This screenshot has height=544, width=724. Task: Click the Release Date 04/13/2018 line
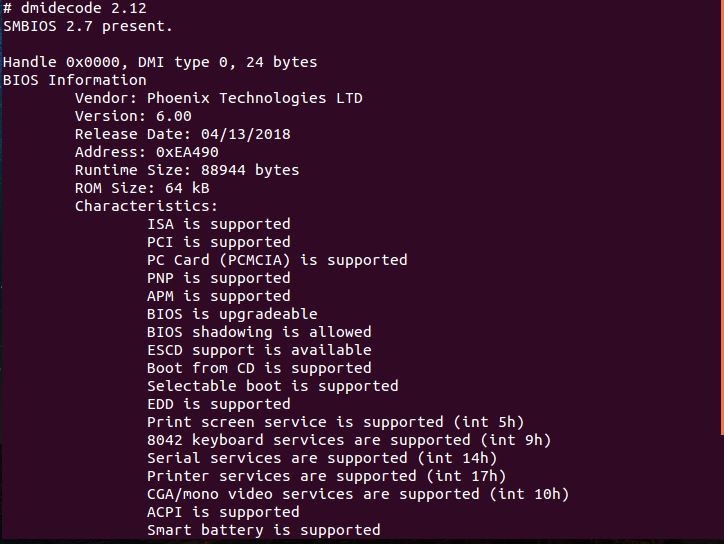pyautogui.click(x=183, y=134)
